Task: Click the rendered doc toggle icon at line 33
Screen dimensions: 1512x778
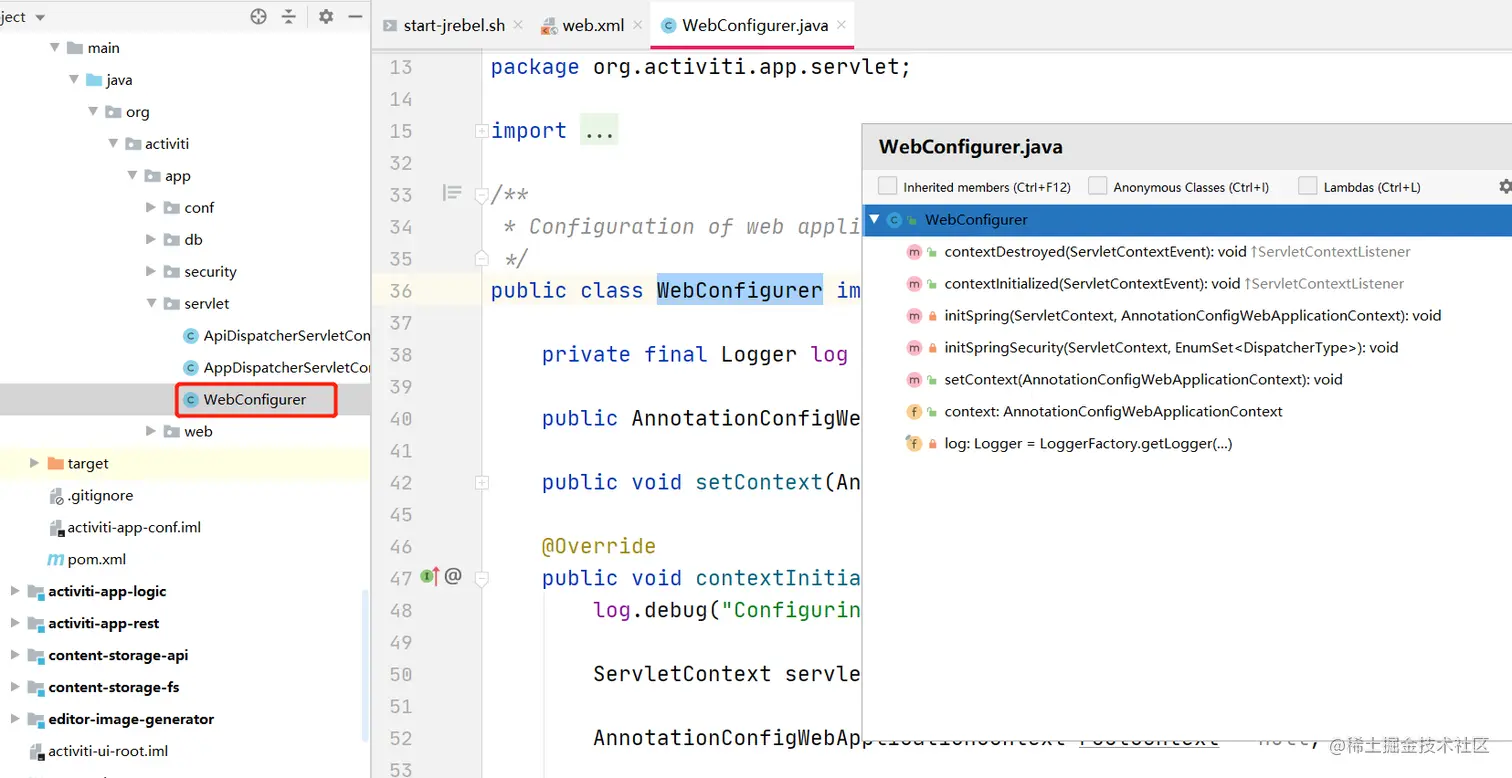Action: coord(452,194)
